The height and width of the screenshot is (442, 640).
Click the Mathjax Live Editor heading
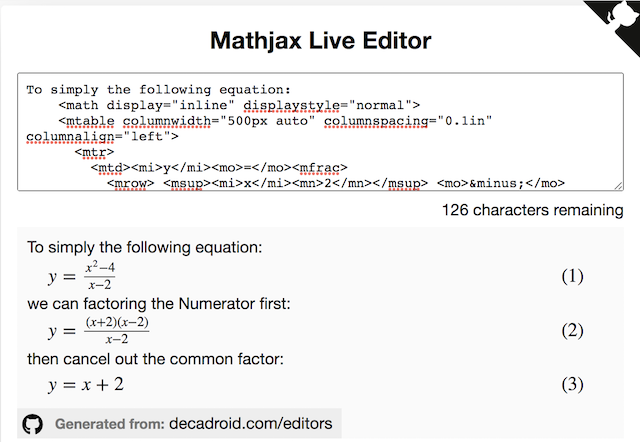point(320,41)
